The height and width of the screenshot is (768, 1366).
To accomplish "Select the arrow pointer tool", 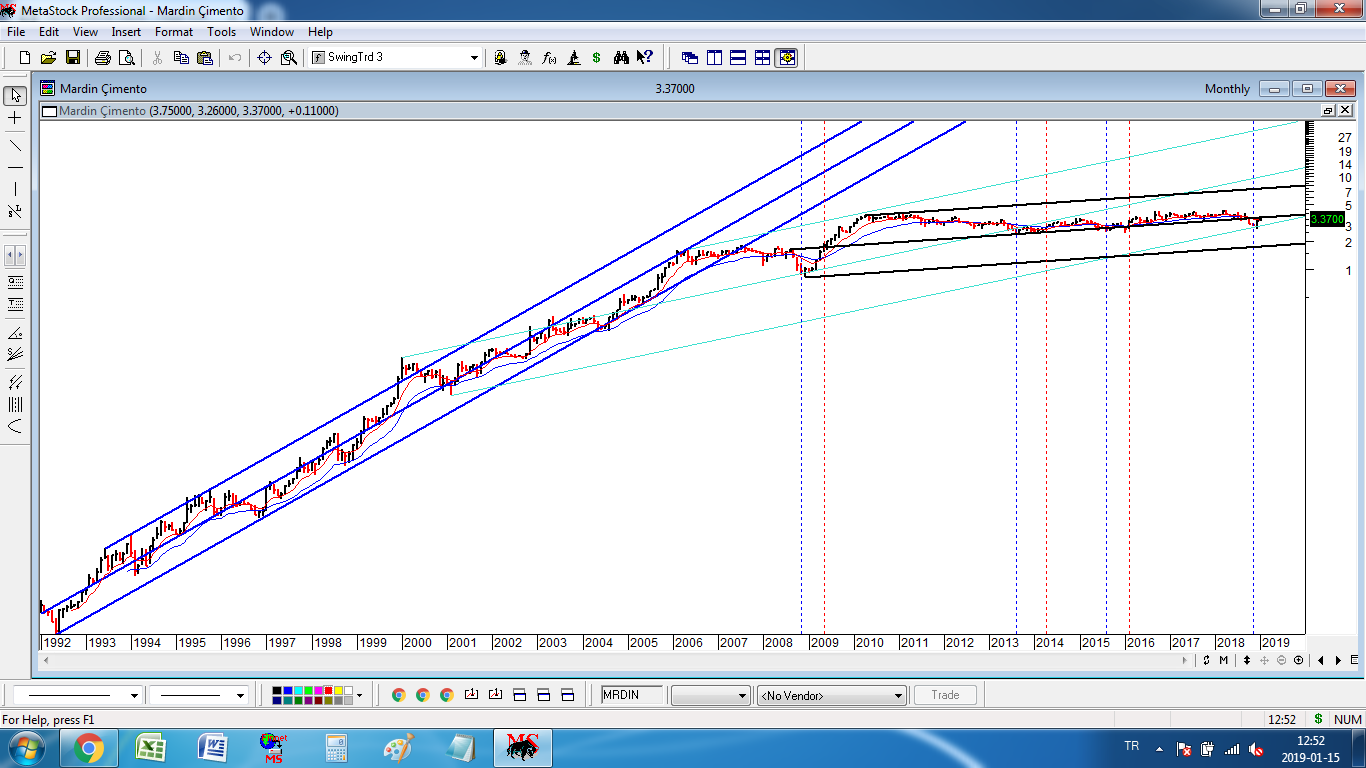I will click(15, 96).
